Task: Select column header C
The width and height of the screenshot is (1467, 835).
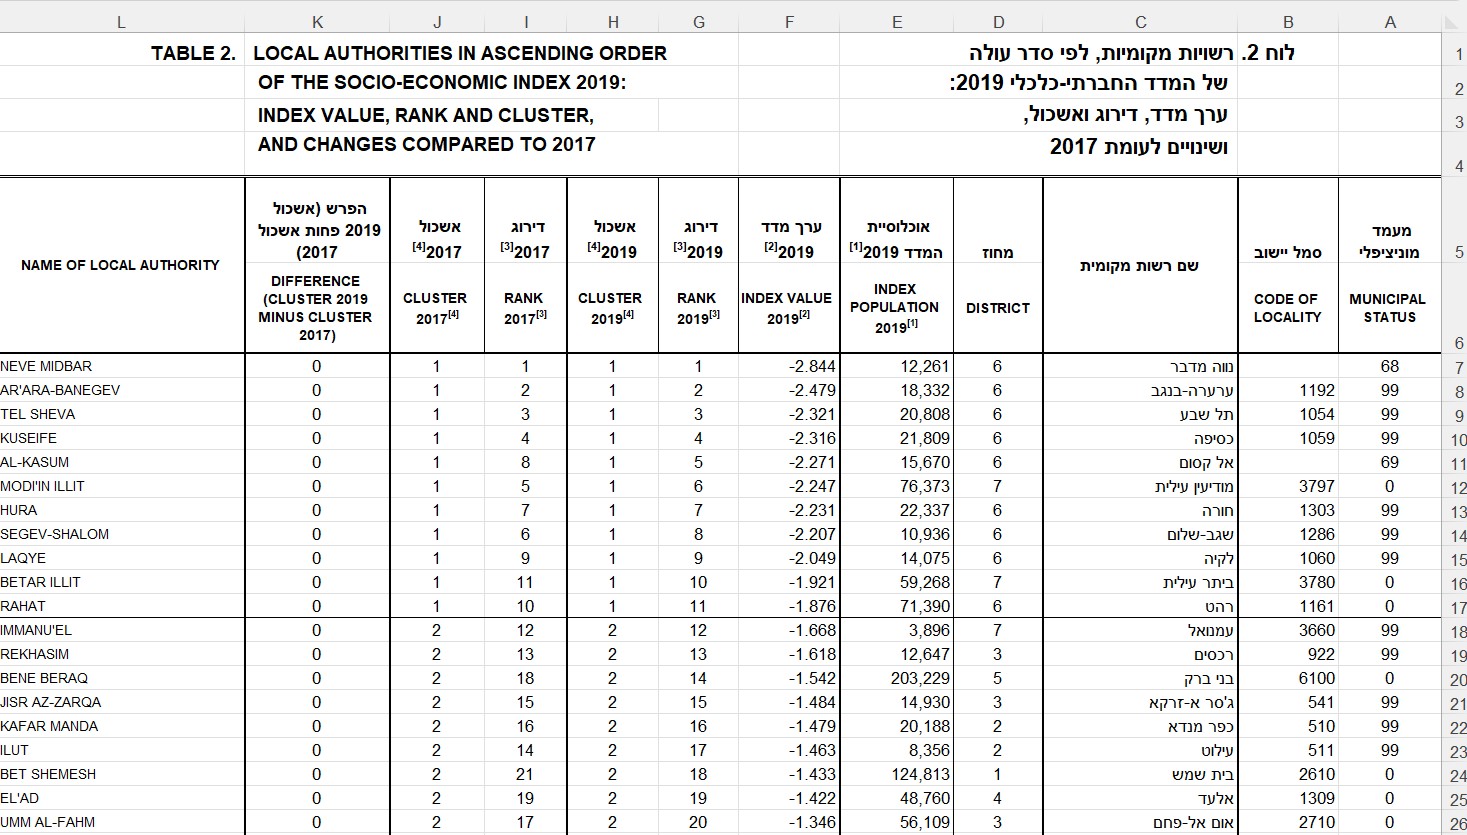Action: (1140, 22)
